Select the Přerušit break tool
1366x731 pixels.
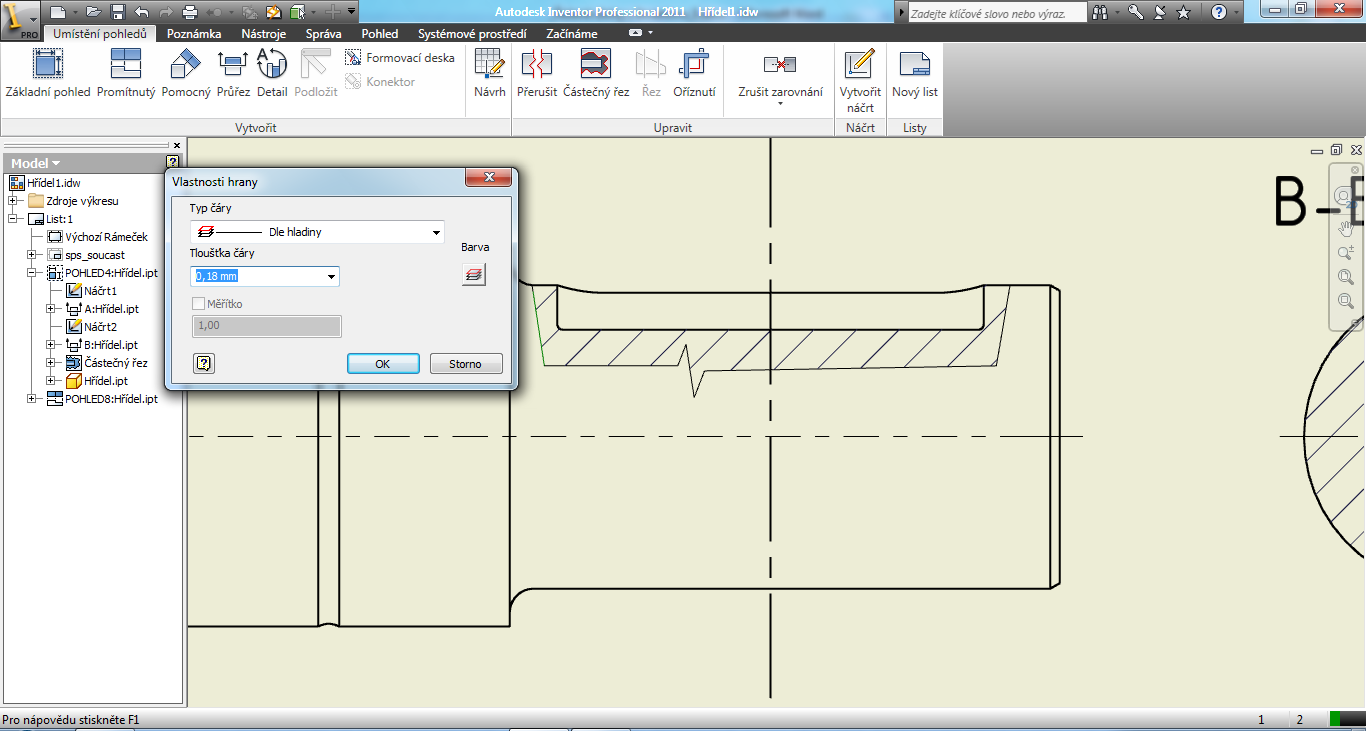click(x=537, y=73)
